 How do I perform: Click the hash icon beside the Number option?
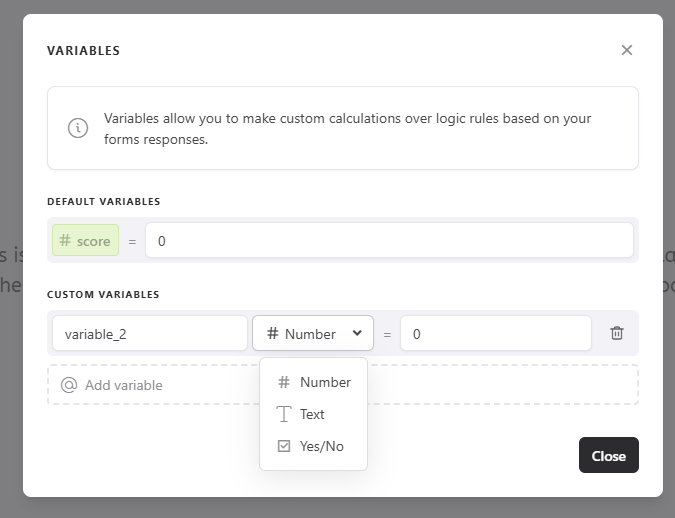[x=284, y=382]
